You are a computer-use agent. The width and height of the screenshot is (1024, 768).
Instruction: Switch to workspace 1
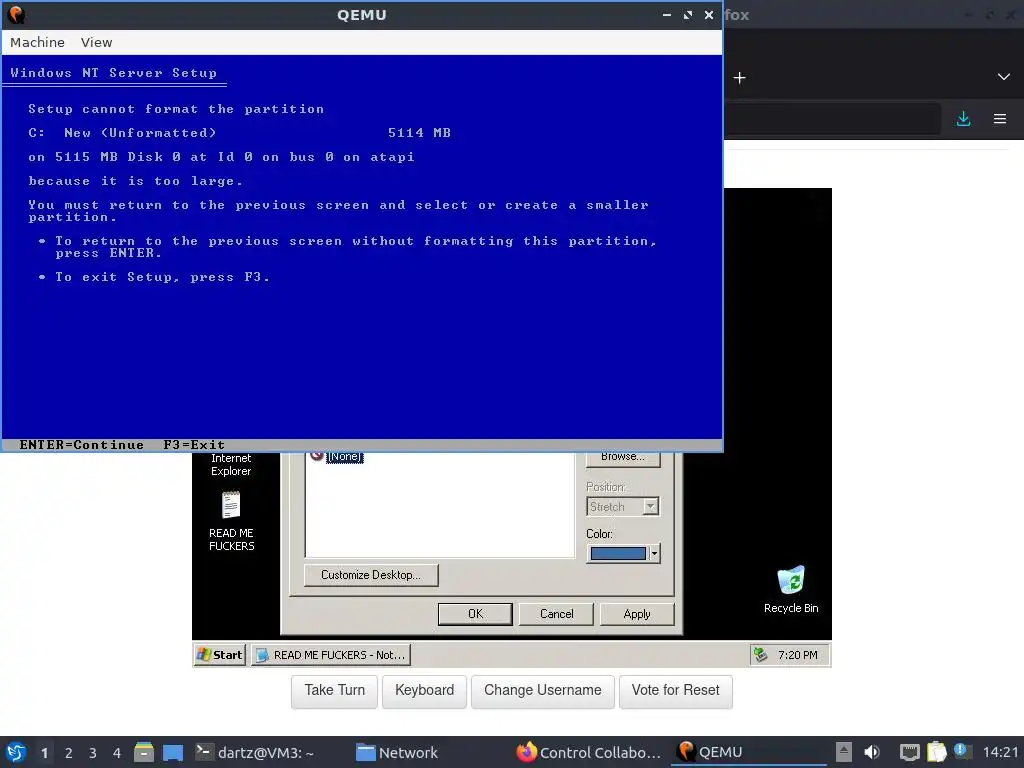pyautogui.click(x=44, y=753)
